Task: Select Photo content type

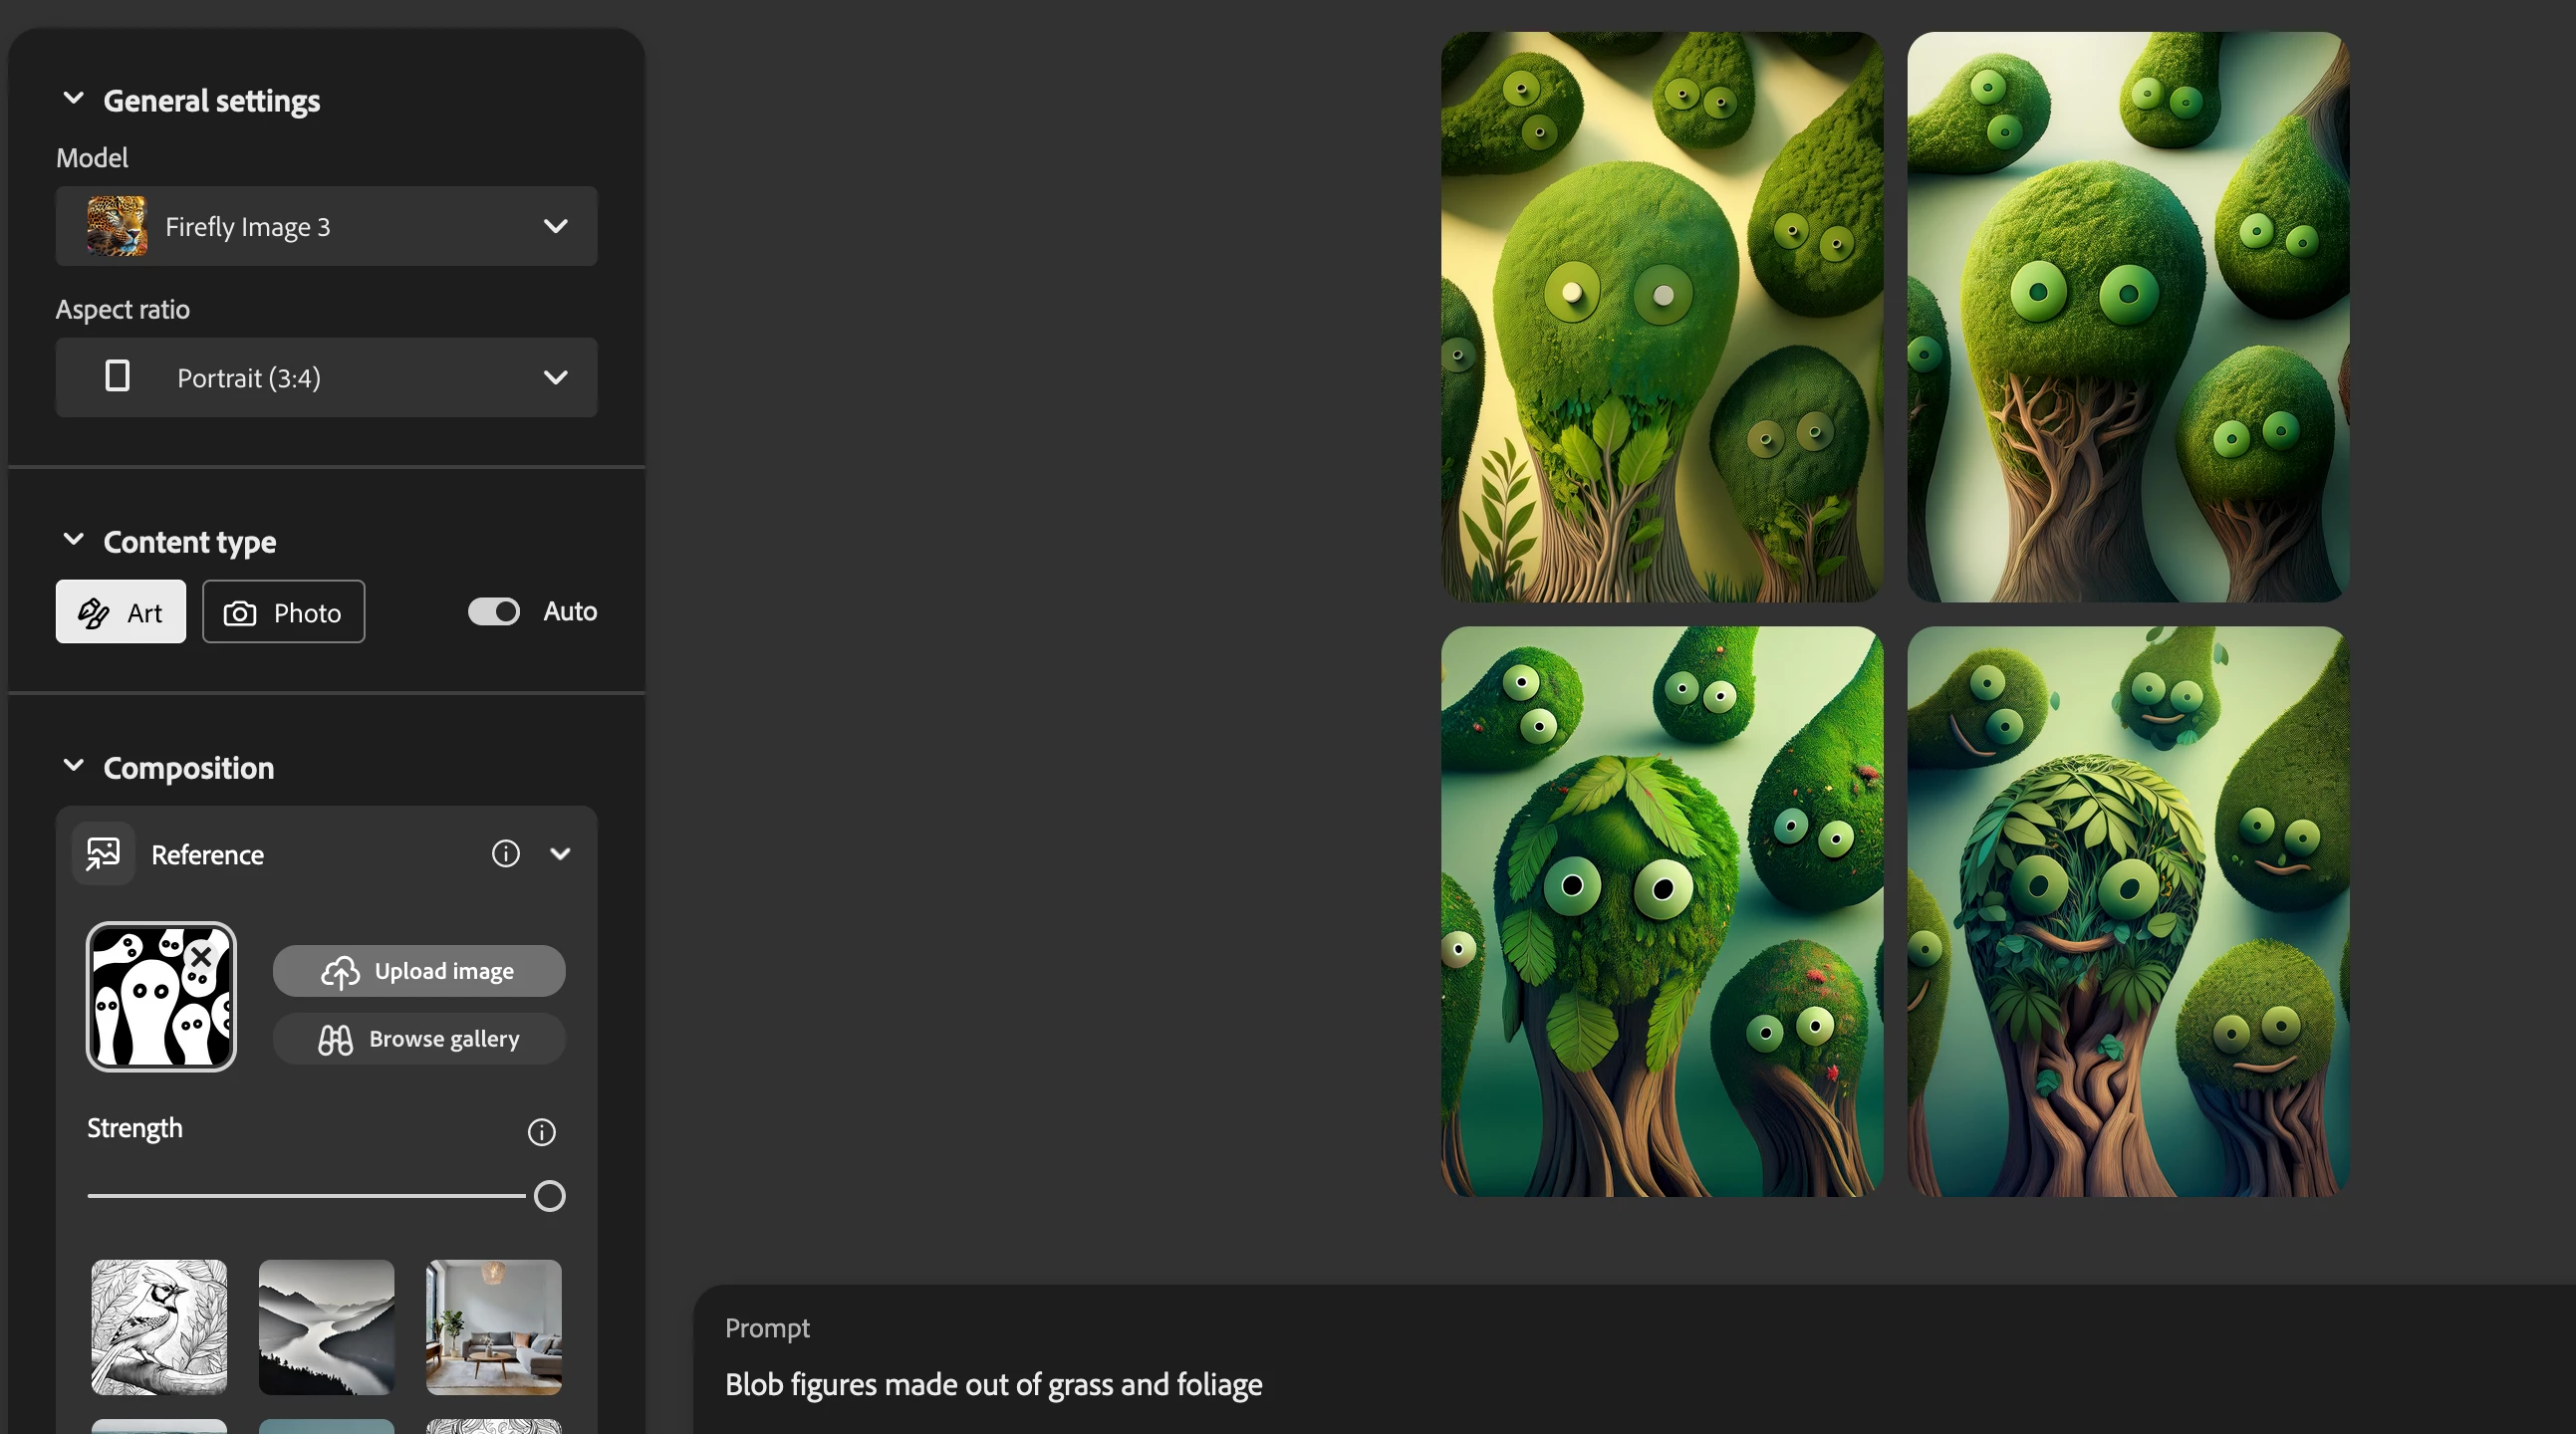Action: tap(283, 612)
